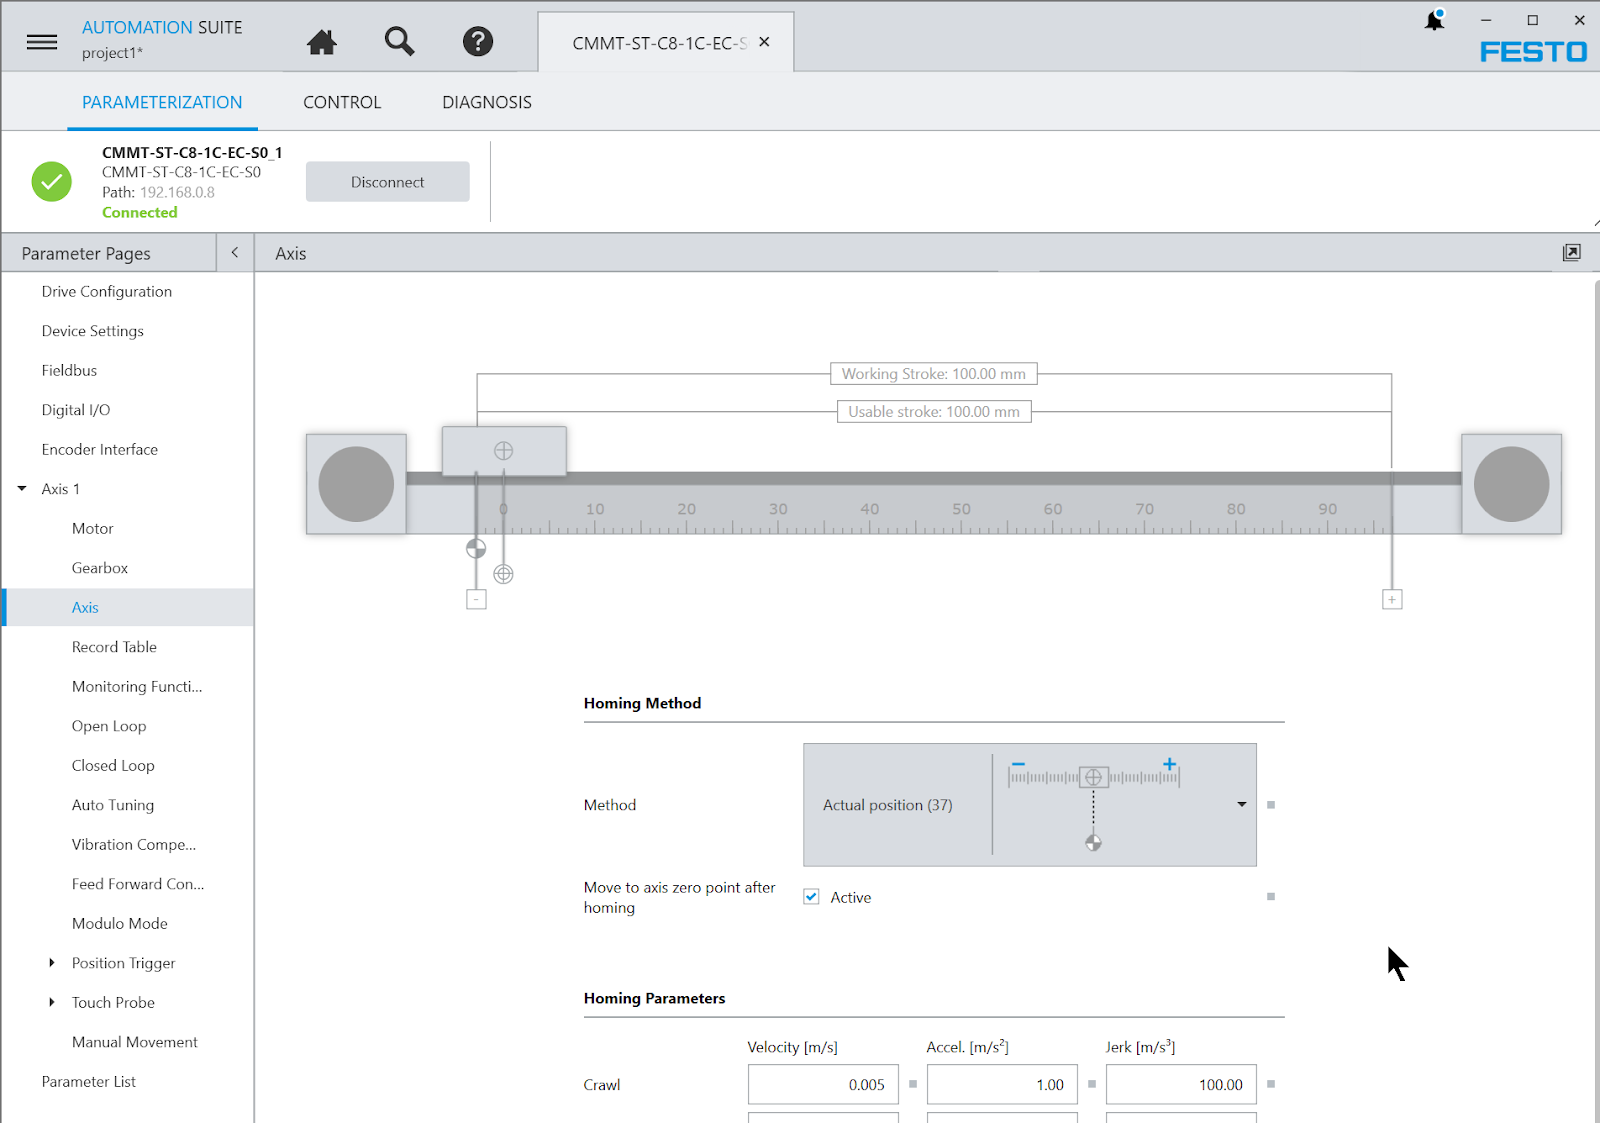
Task: Collapse the Axis 1 tree node
Action: pyautogui.click(x=22, y=489)
